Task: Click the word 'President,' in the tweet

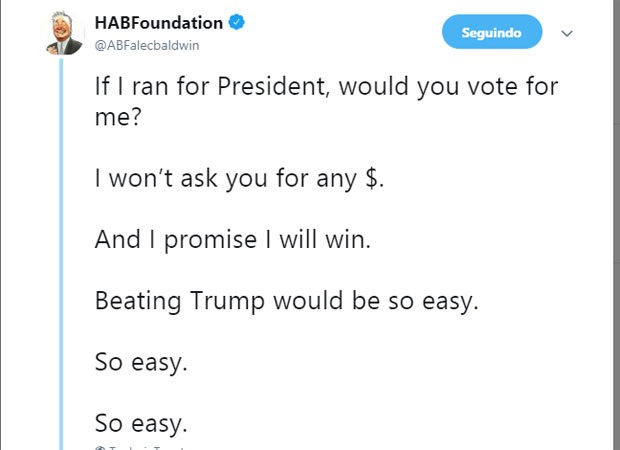Action: [273, 86]
